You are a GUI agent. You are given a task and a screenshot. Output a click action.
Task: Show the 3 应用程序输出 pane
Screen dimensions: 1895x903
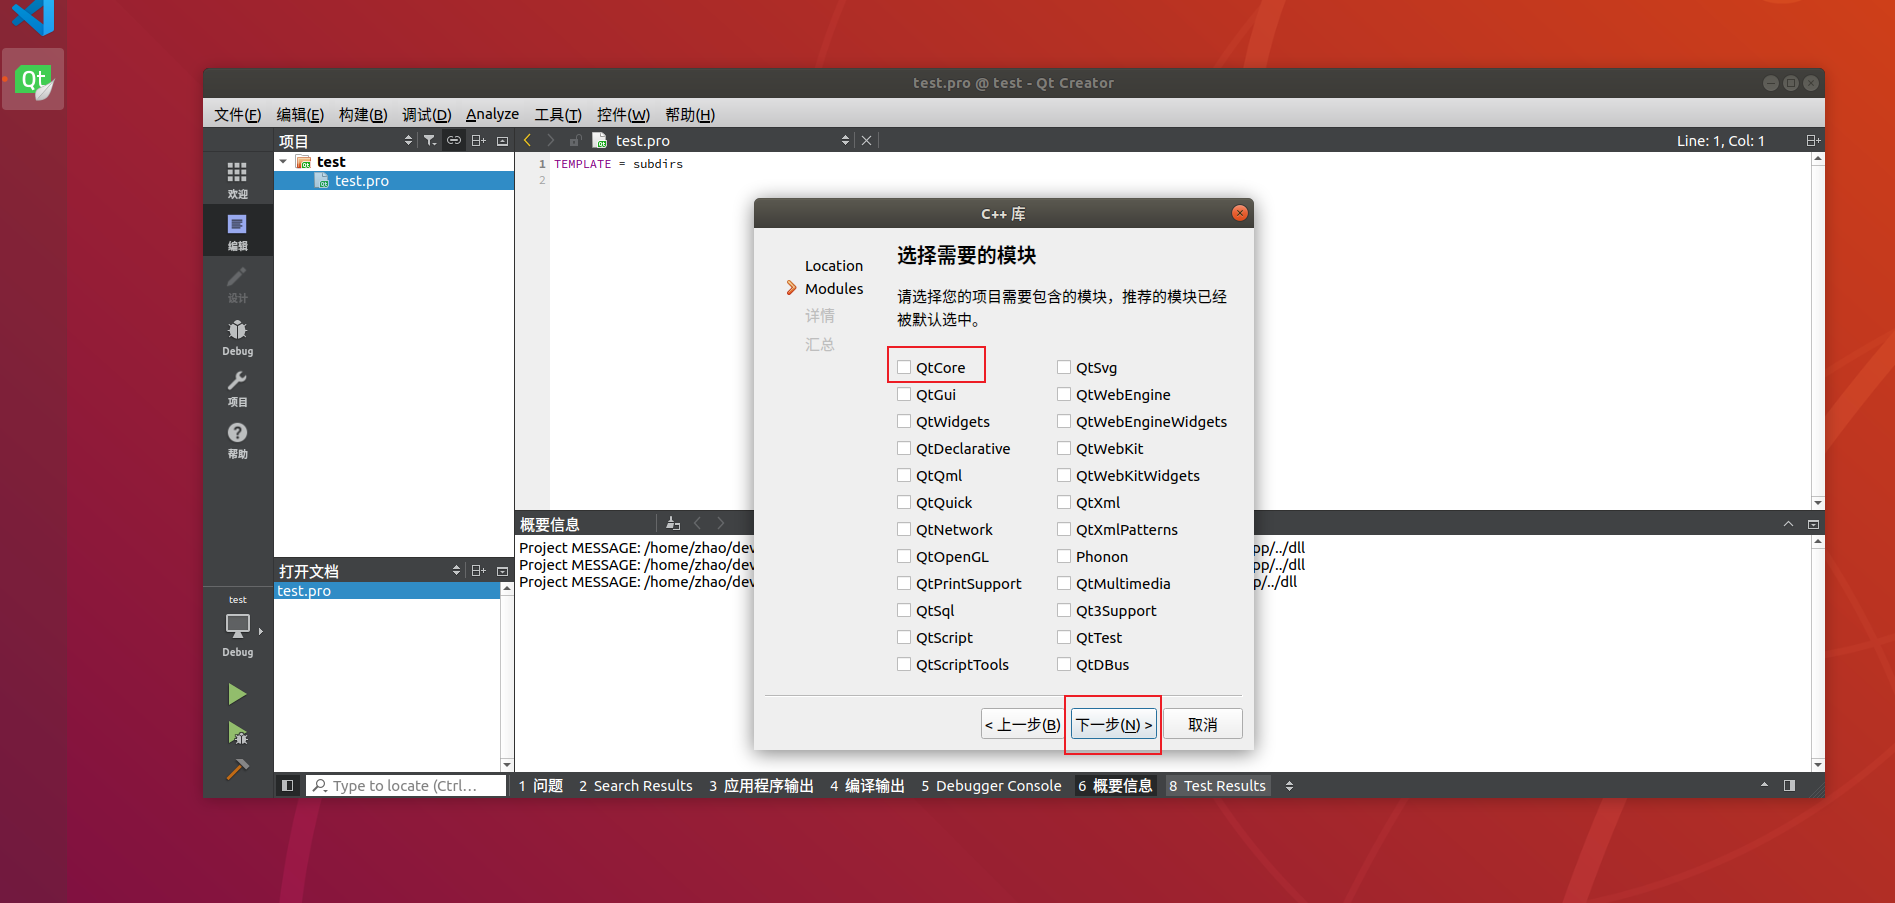761,786
